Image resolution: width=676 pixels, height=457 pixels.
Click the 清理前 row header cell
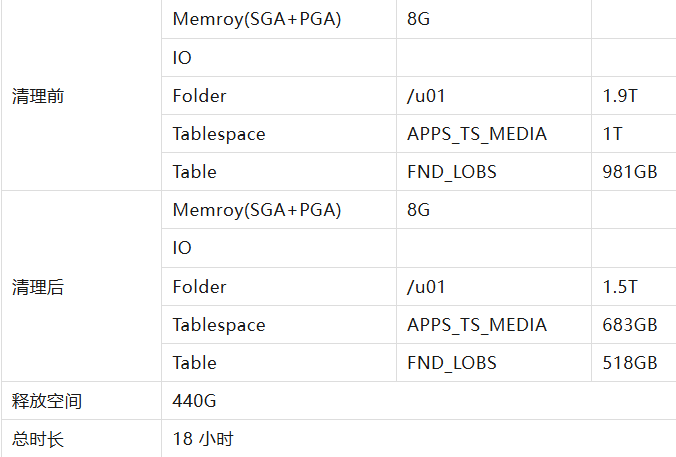38,96
